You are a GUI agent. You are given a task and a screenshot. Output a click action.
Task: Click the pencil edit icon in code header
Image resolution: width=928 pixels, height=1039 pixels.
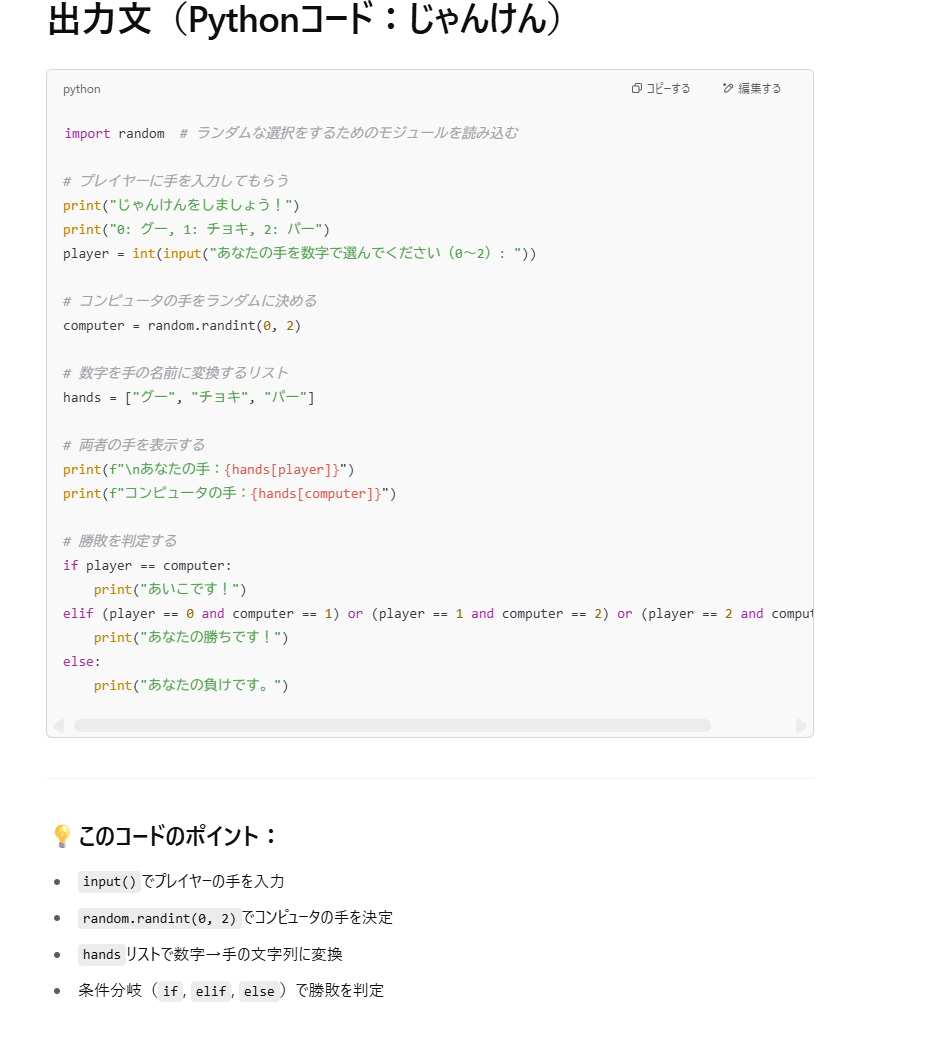(728, 89)
